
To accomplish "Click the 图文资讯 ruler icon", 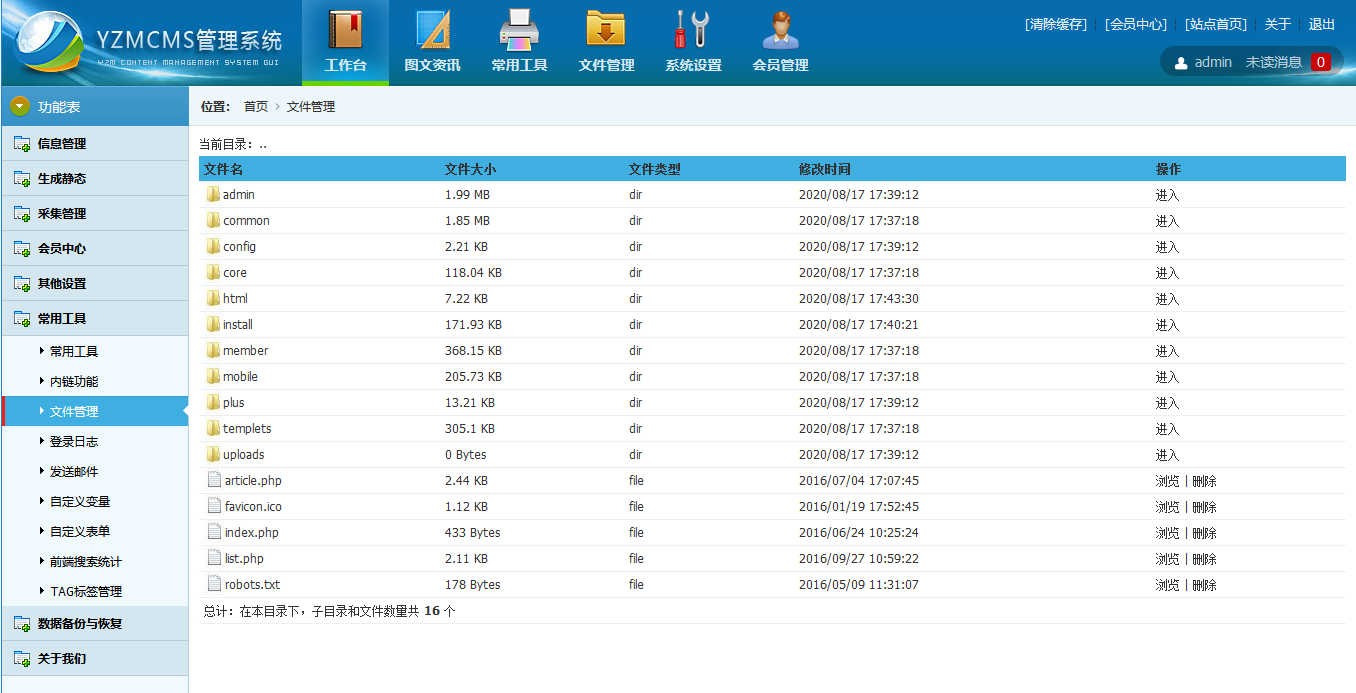I will [432, 30].
